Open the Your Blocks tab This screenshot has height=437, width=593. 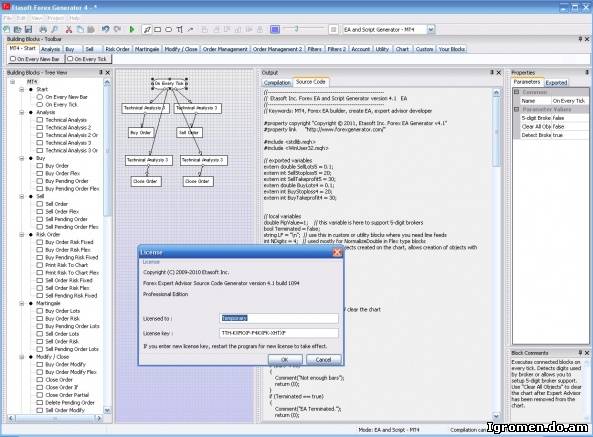[452, 49]
